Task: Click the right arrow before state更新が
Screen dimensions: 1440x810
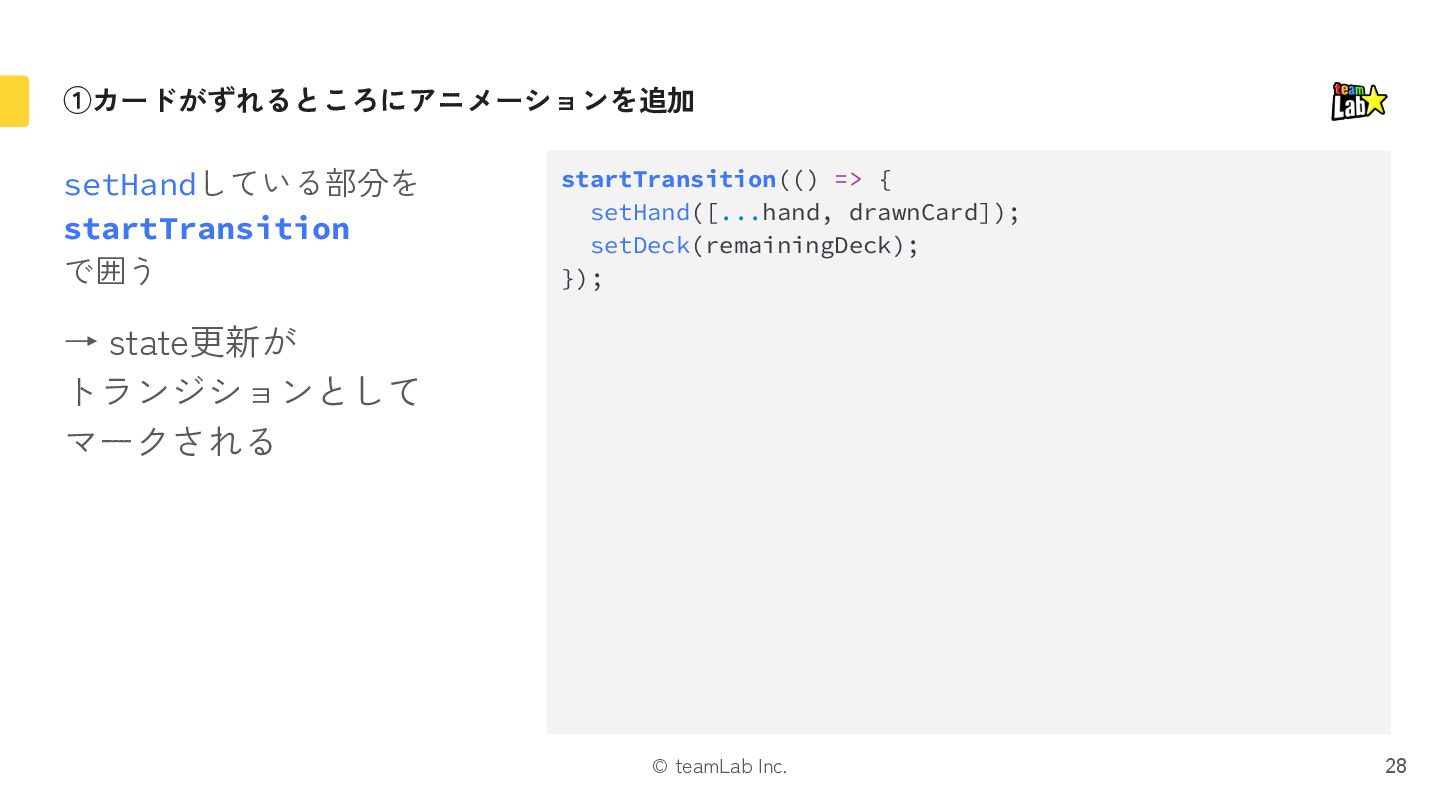Action: point(80,343)
